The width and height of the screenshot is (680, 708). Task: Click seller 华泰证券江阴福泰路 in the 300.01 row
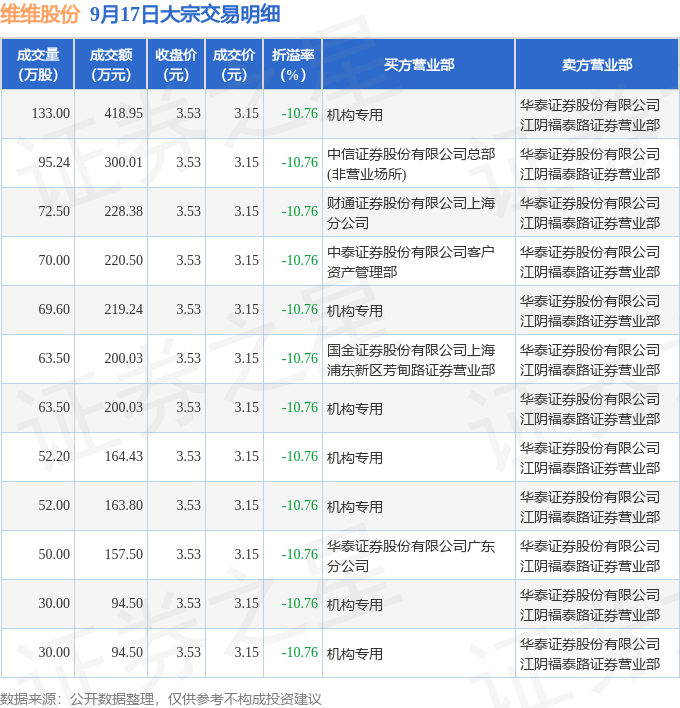[x=590, y=164]
